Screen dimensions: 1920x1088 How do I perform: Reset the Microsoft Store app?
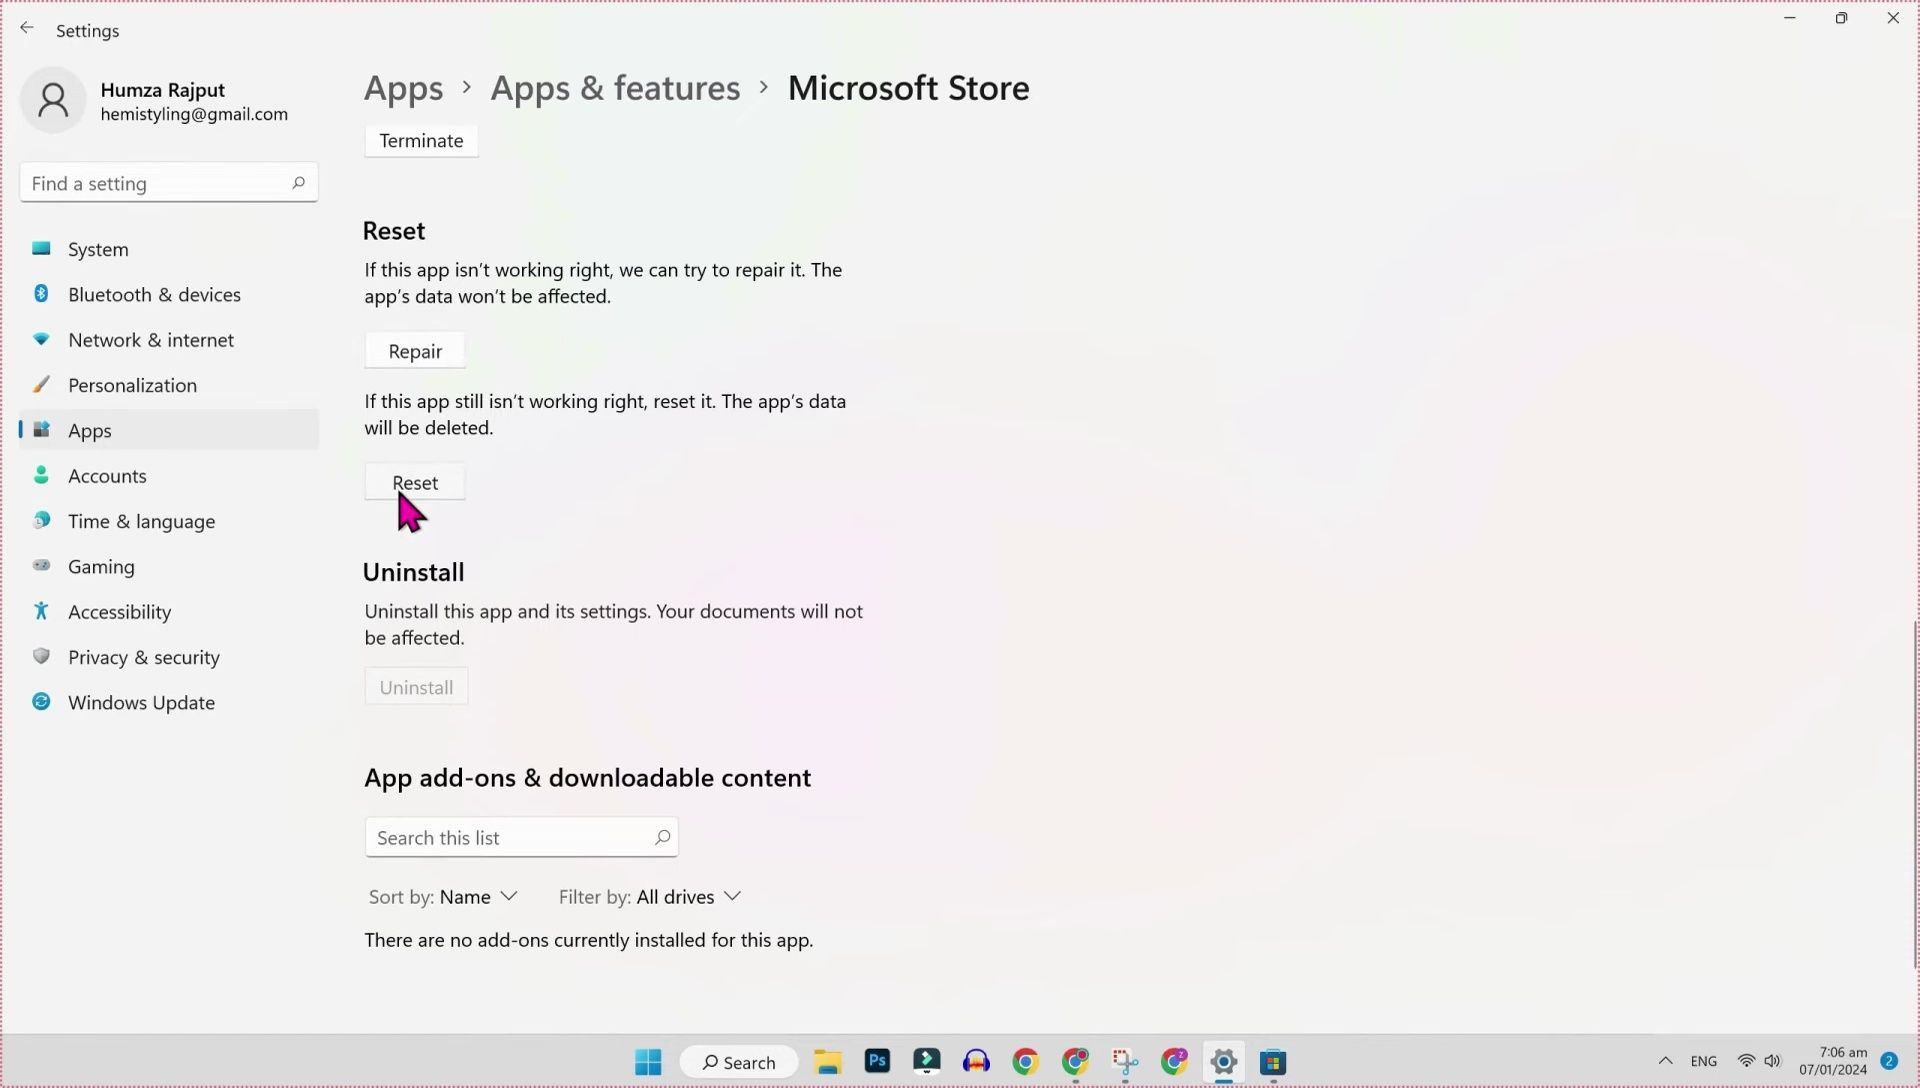415,482
